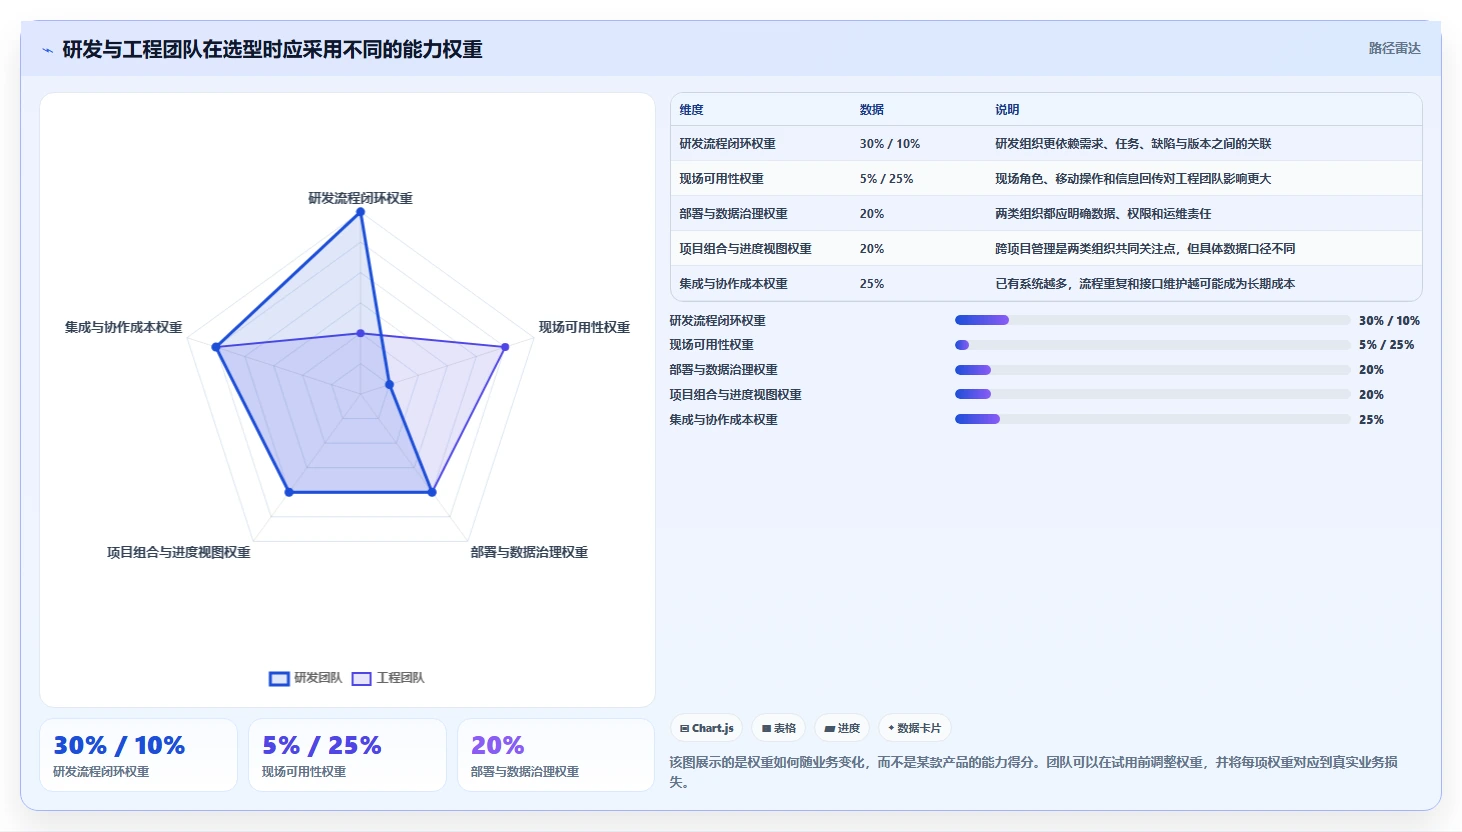The image size is (1462, 832).
Task: Click the 现场可用性权重 progress bar
Action: pyautogui.click(x=1152, y=345)
